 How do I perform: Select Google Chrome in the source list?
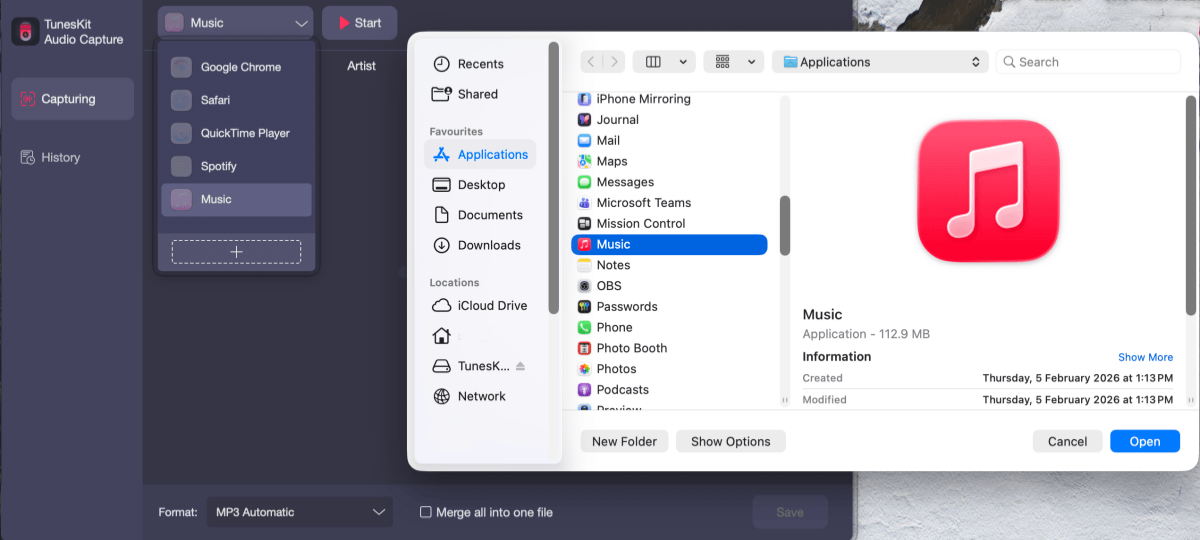coord(236,67)
